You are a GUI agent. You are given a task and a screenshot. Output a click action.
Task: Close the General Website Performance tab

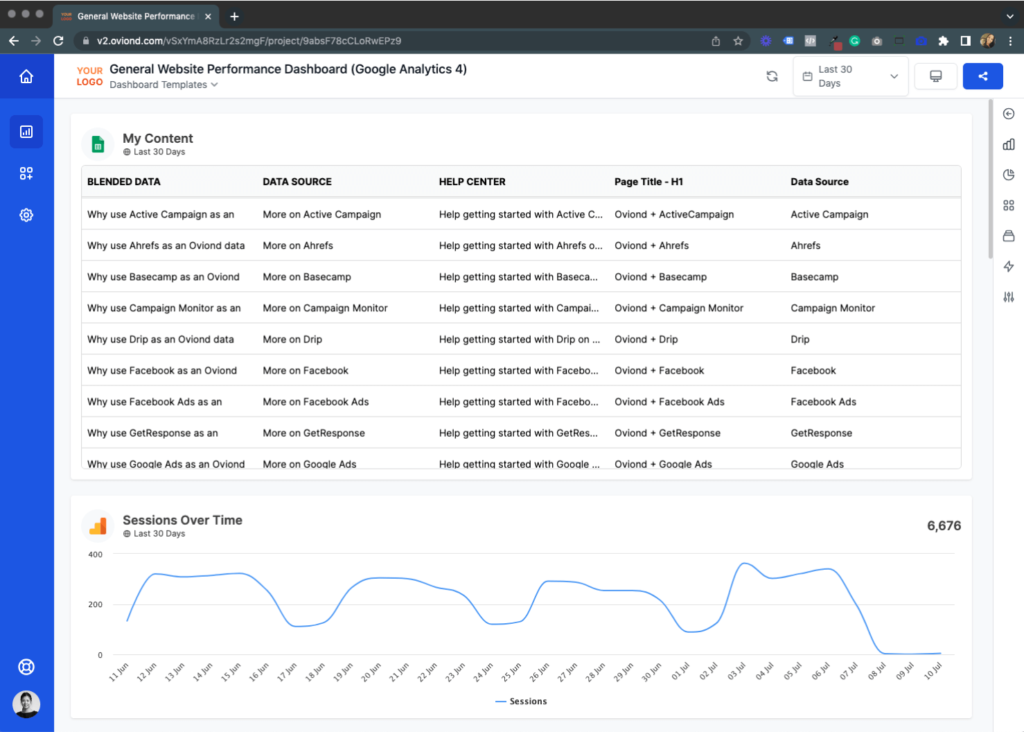coord(208,16)
